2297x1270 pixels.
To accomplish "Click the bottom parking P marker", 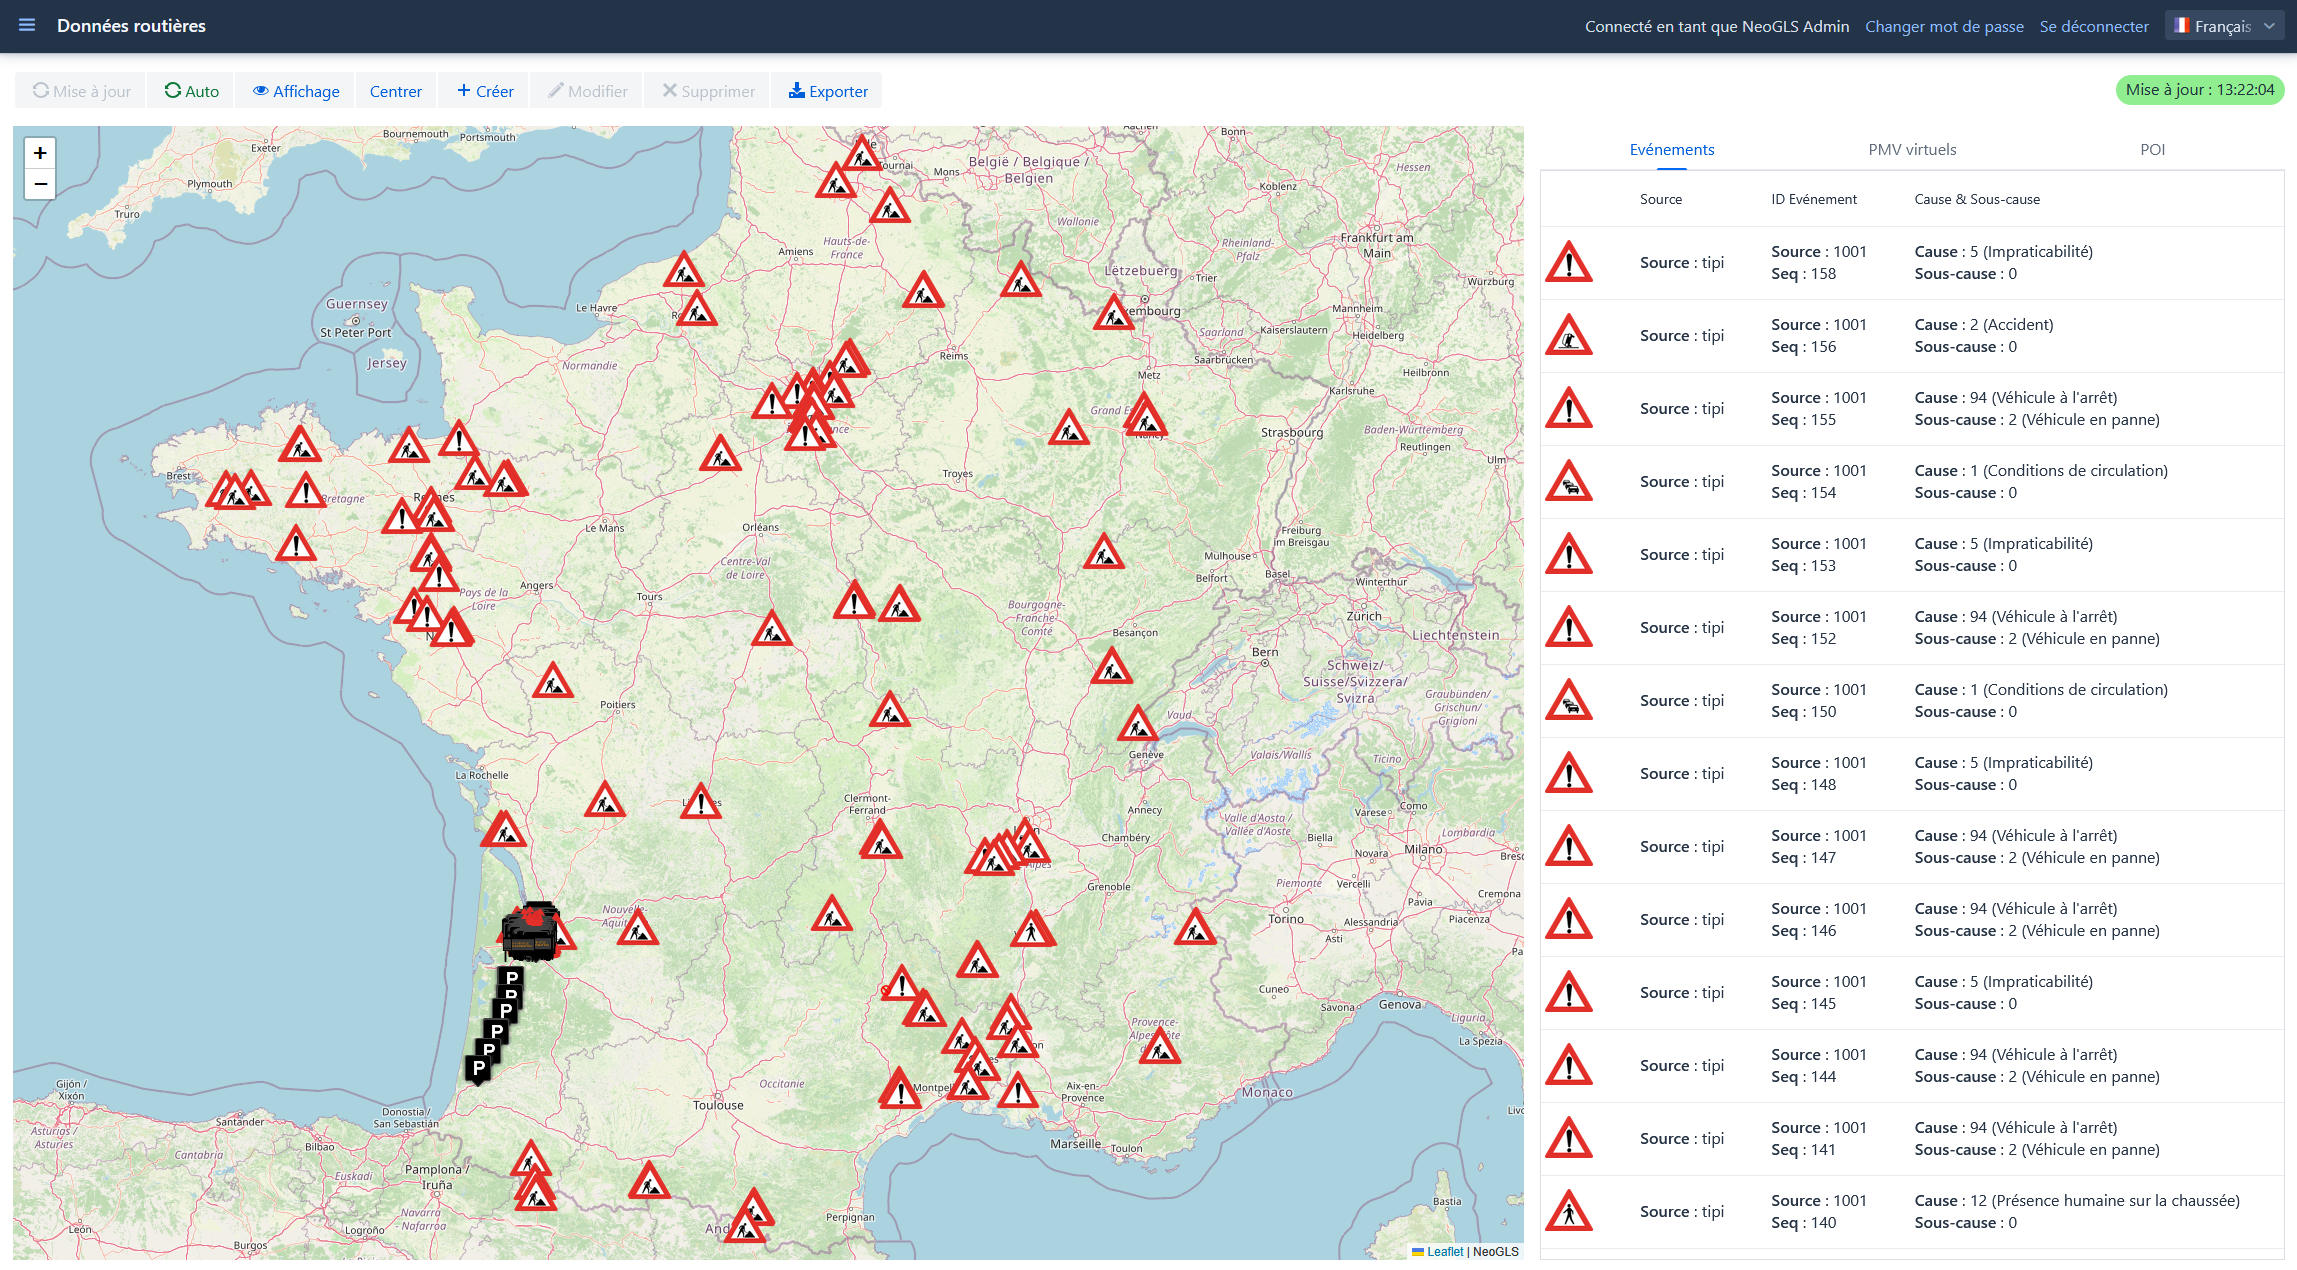I will point(479,1069).
